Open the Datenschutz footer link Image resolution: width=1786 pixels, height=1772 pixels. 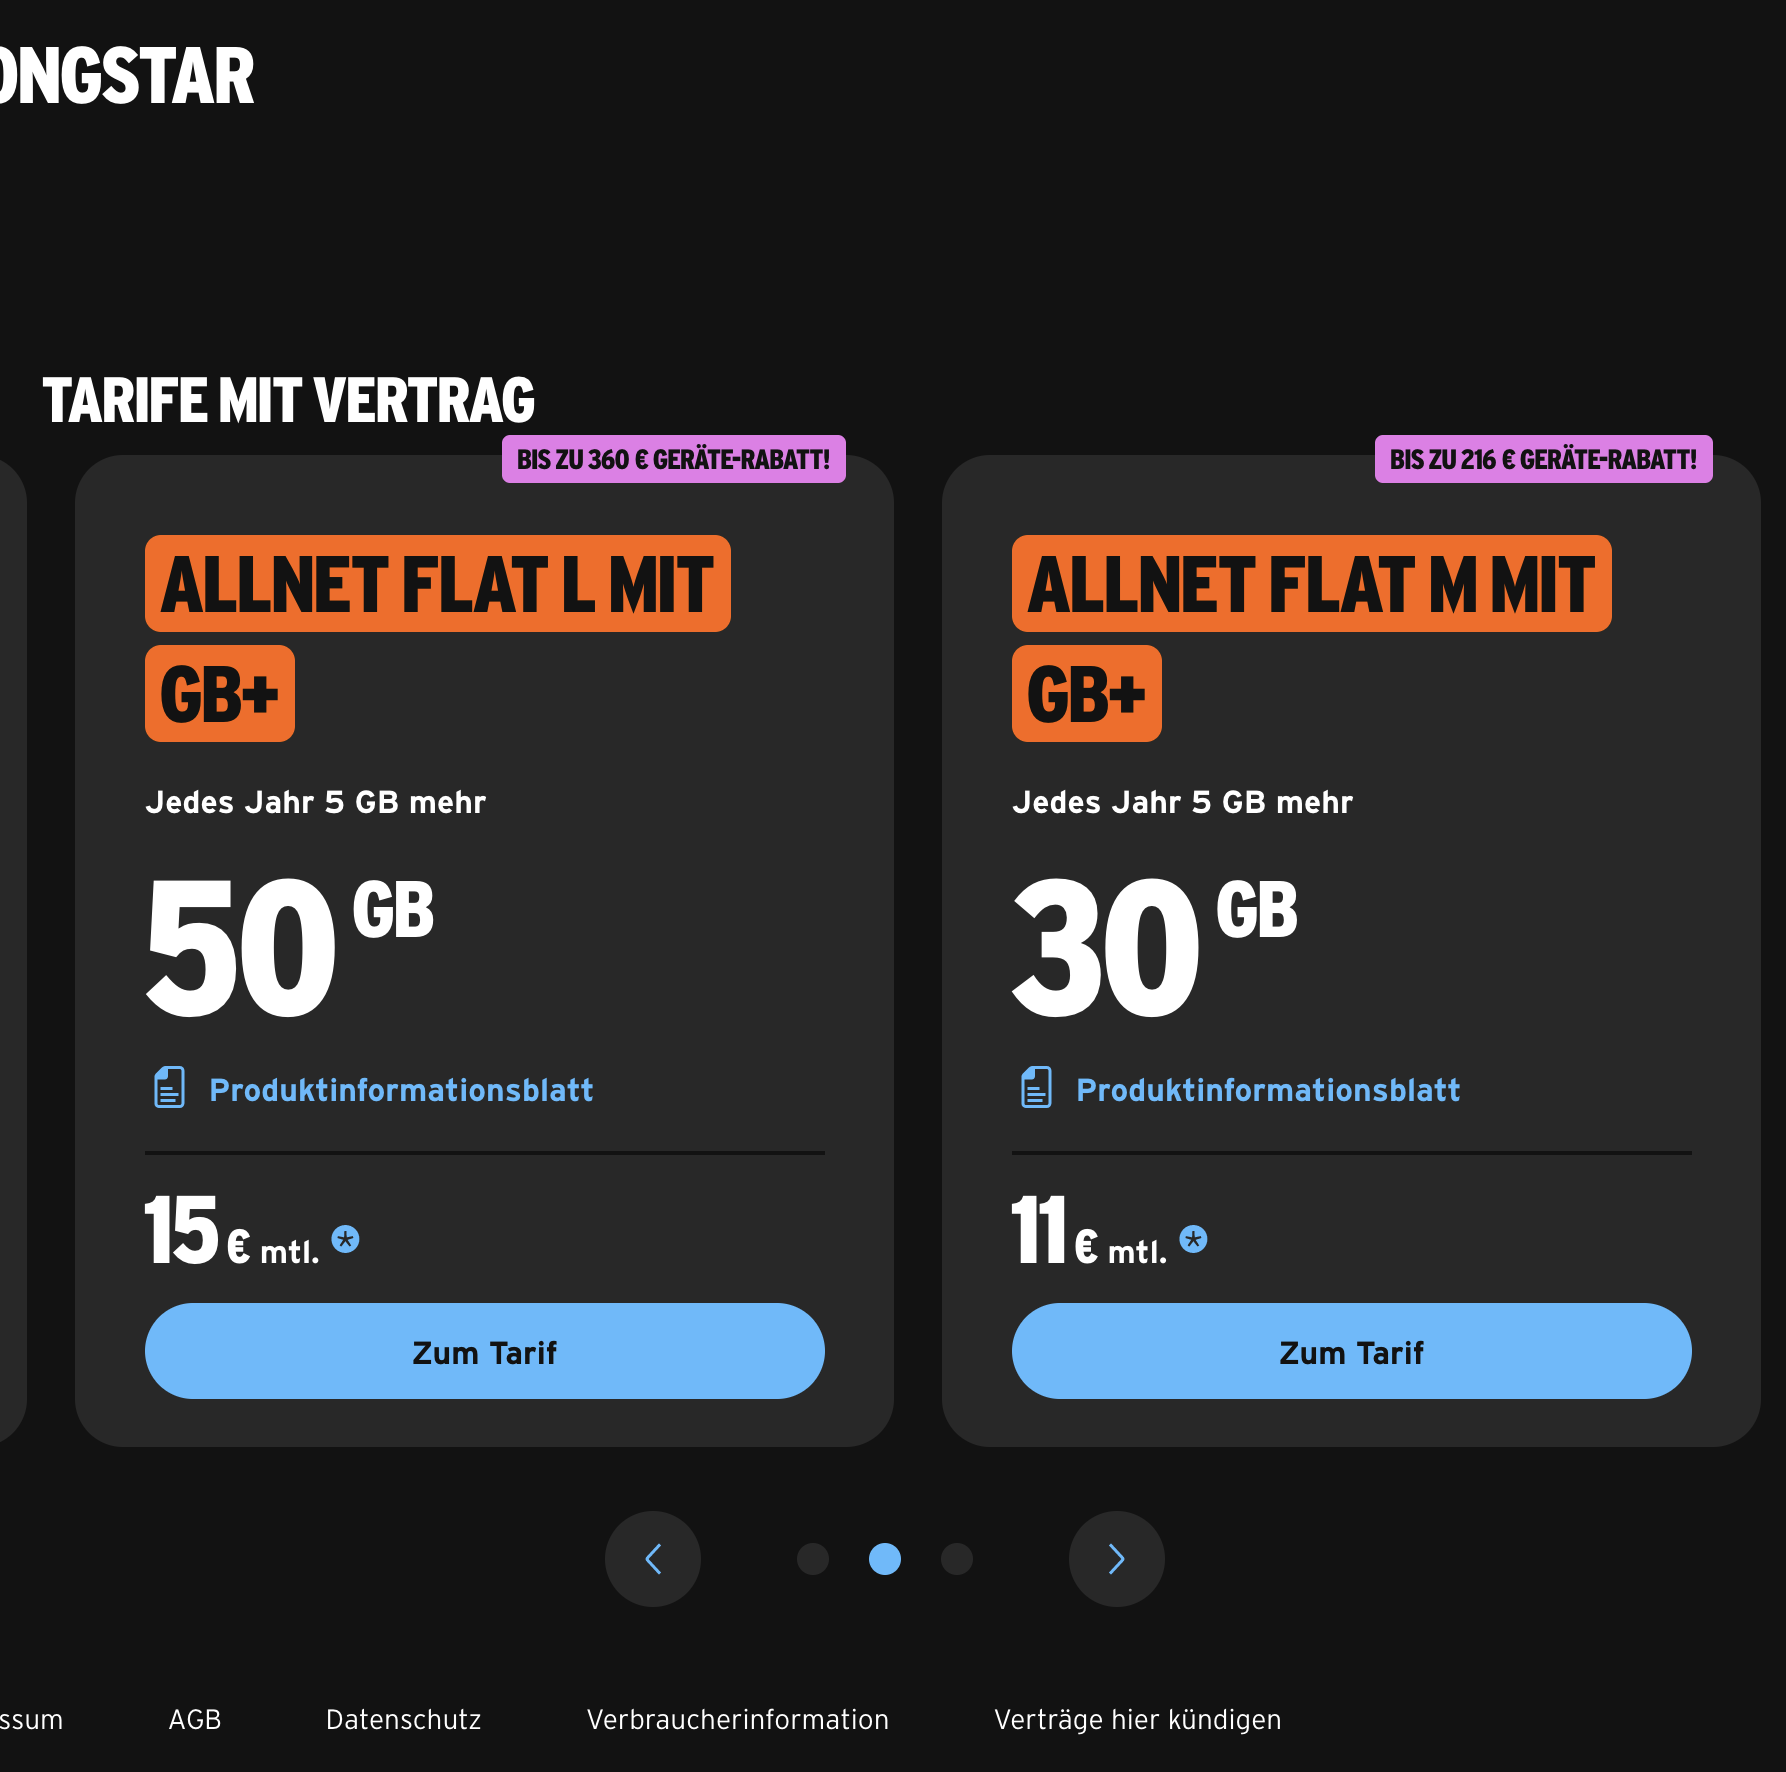tap(404, 1720)
